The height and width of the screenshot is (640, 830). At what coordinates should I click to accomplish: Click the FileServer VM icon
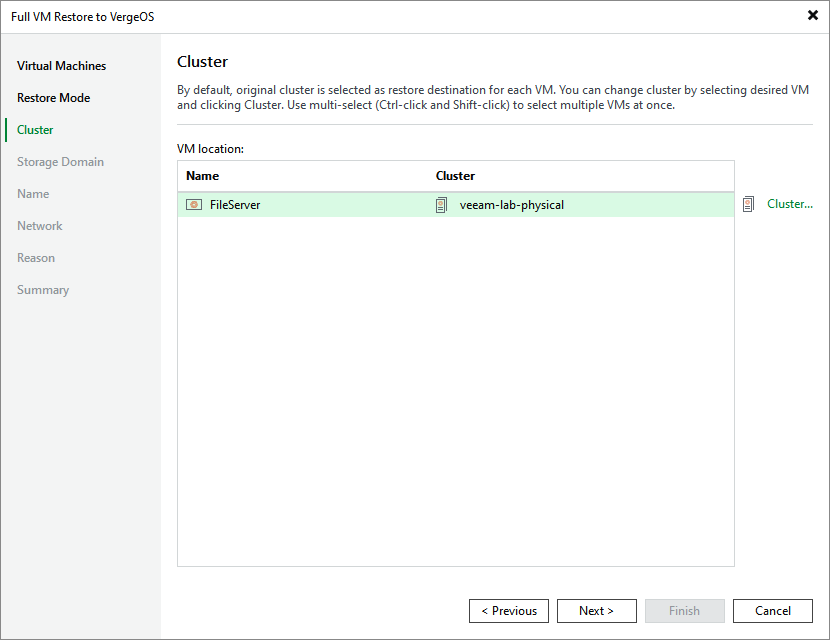coord(194,205)
